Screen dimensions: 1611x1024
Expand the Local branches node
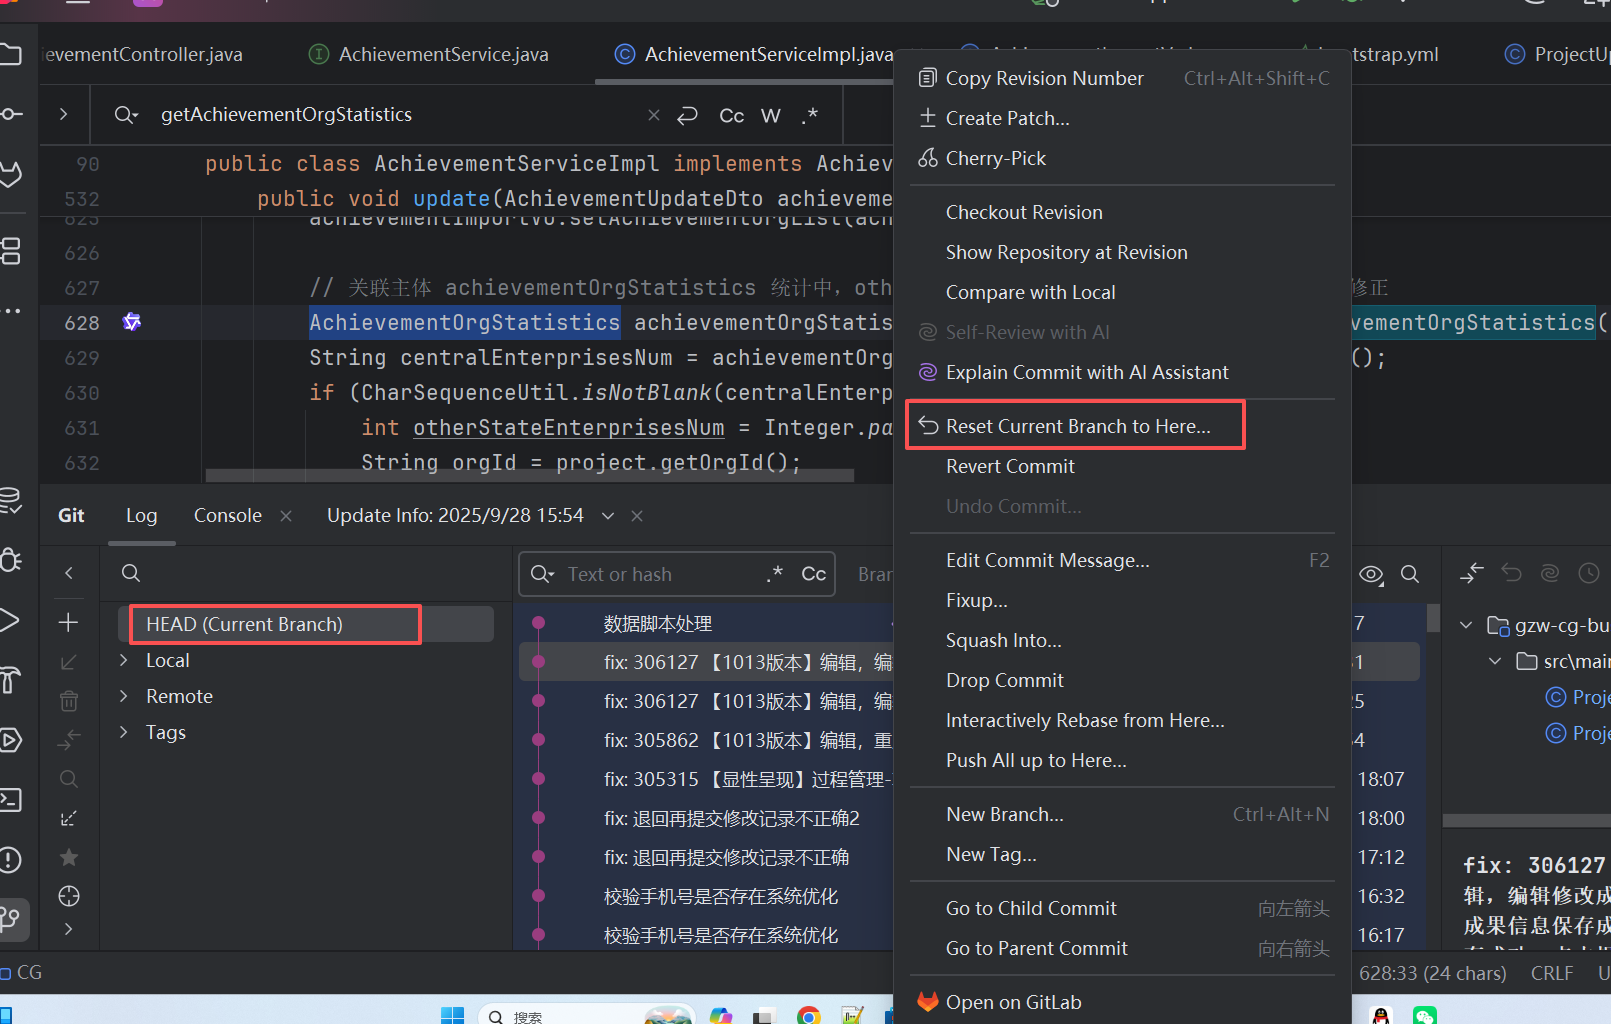(x=124, y=660)
